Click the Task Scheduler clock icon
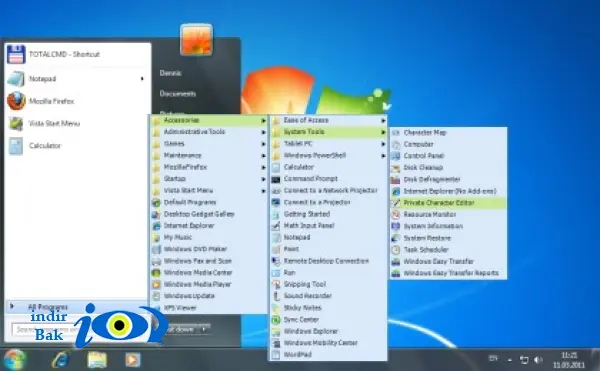This screenshot has width=600, height=371. tap(396, 250)
